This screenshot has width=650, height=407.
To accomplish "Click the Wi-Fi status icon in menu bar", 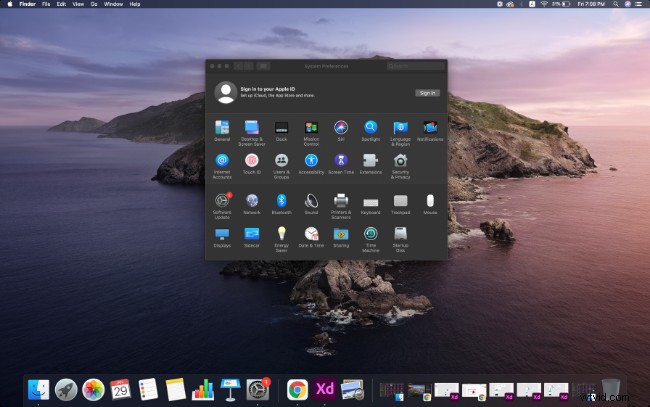I will (x=544, y=4).
